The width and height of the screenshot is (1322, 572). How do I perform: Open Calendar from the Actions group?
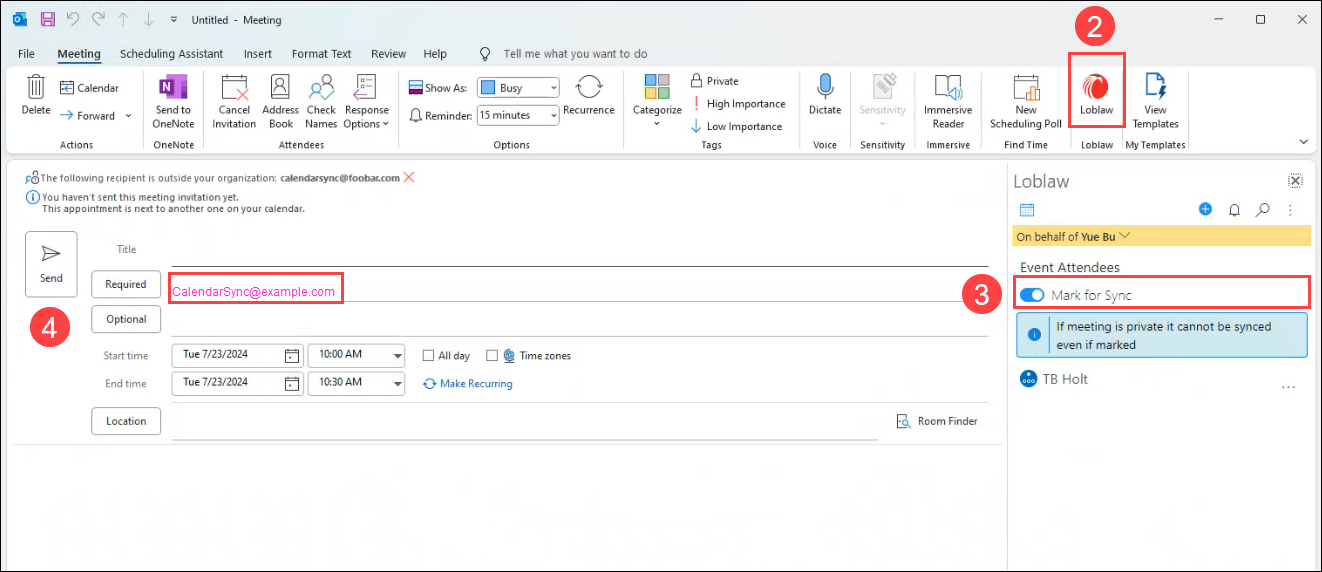click(89, 88)
